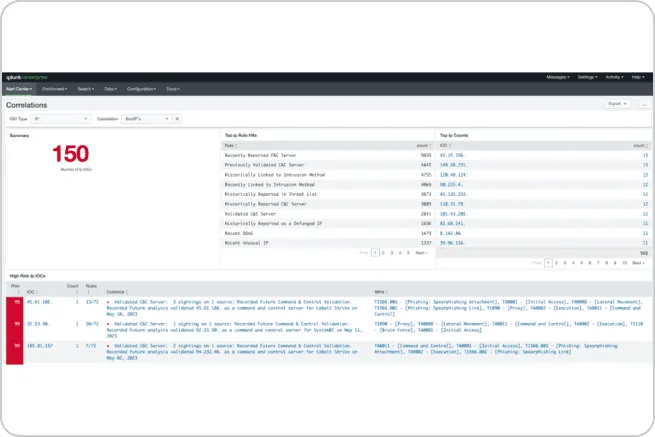Open IOC 118.31.78 in Top Ip Counts
This screenshot has width=655, height=437.
click(x=452, y=204)
